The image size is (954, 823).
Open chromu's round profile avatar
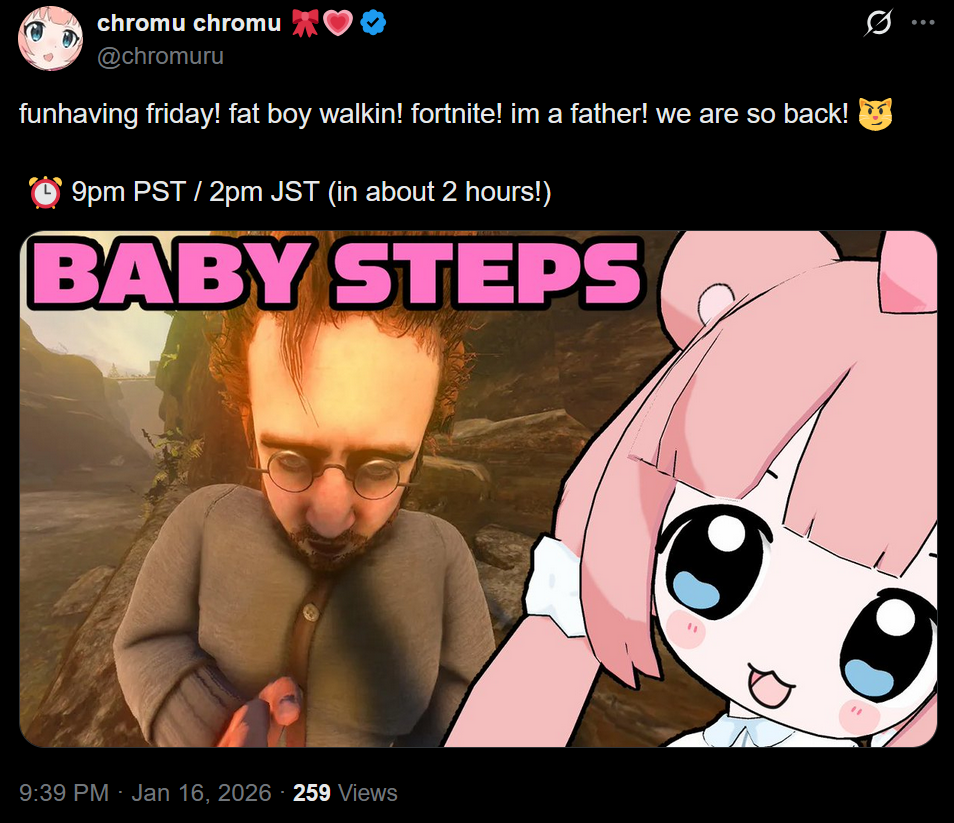(x=50, y=38)
